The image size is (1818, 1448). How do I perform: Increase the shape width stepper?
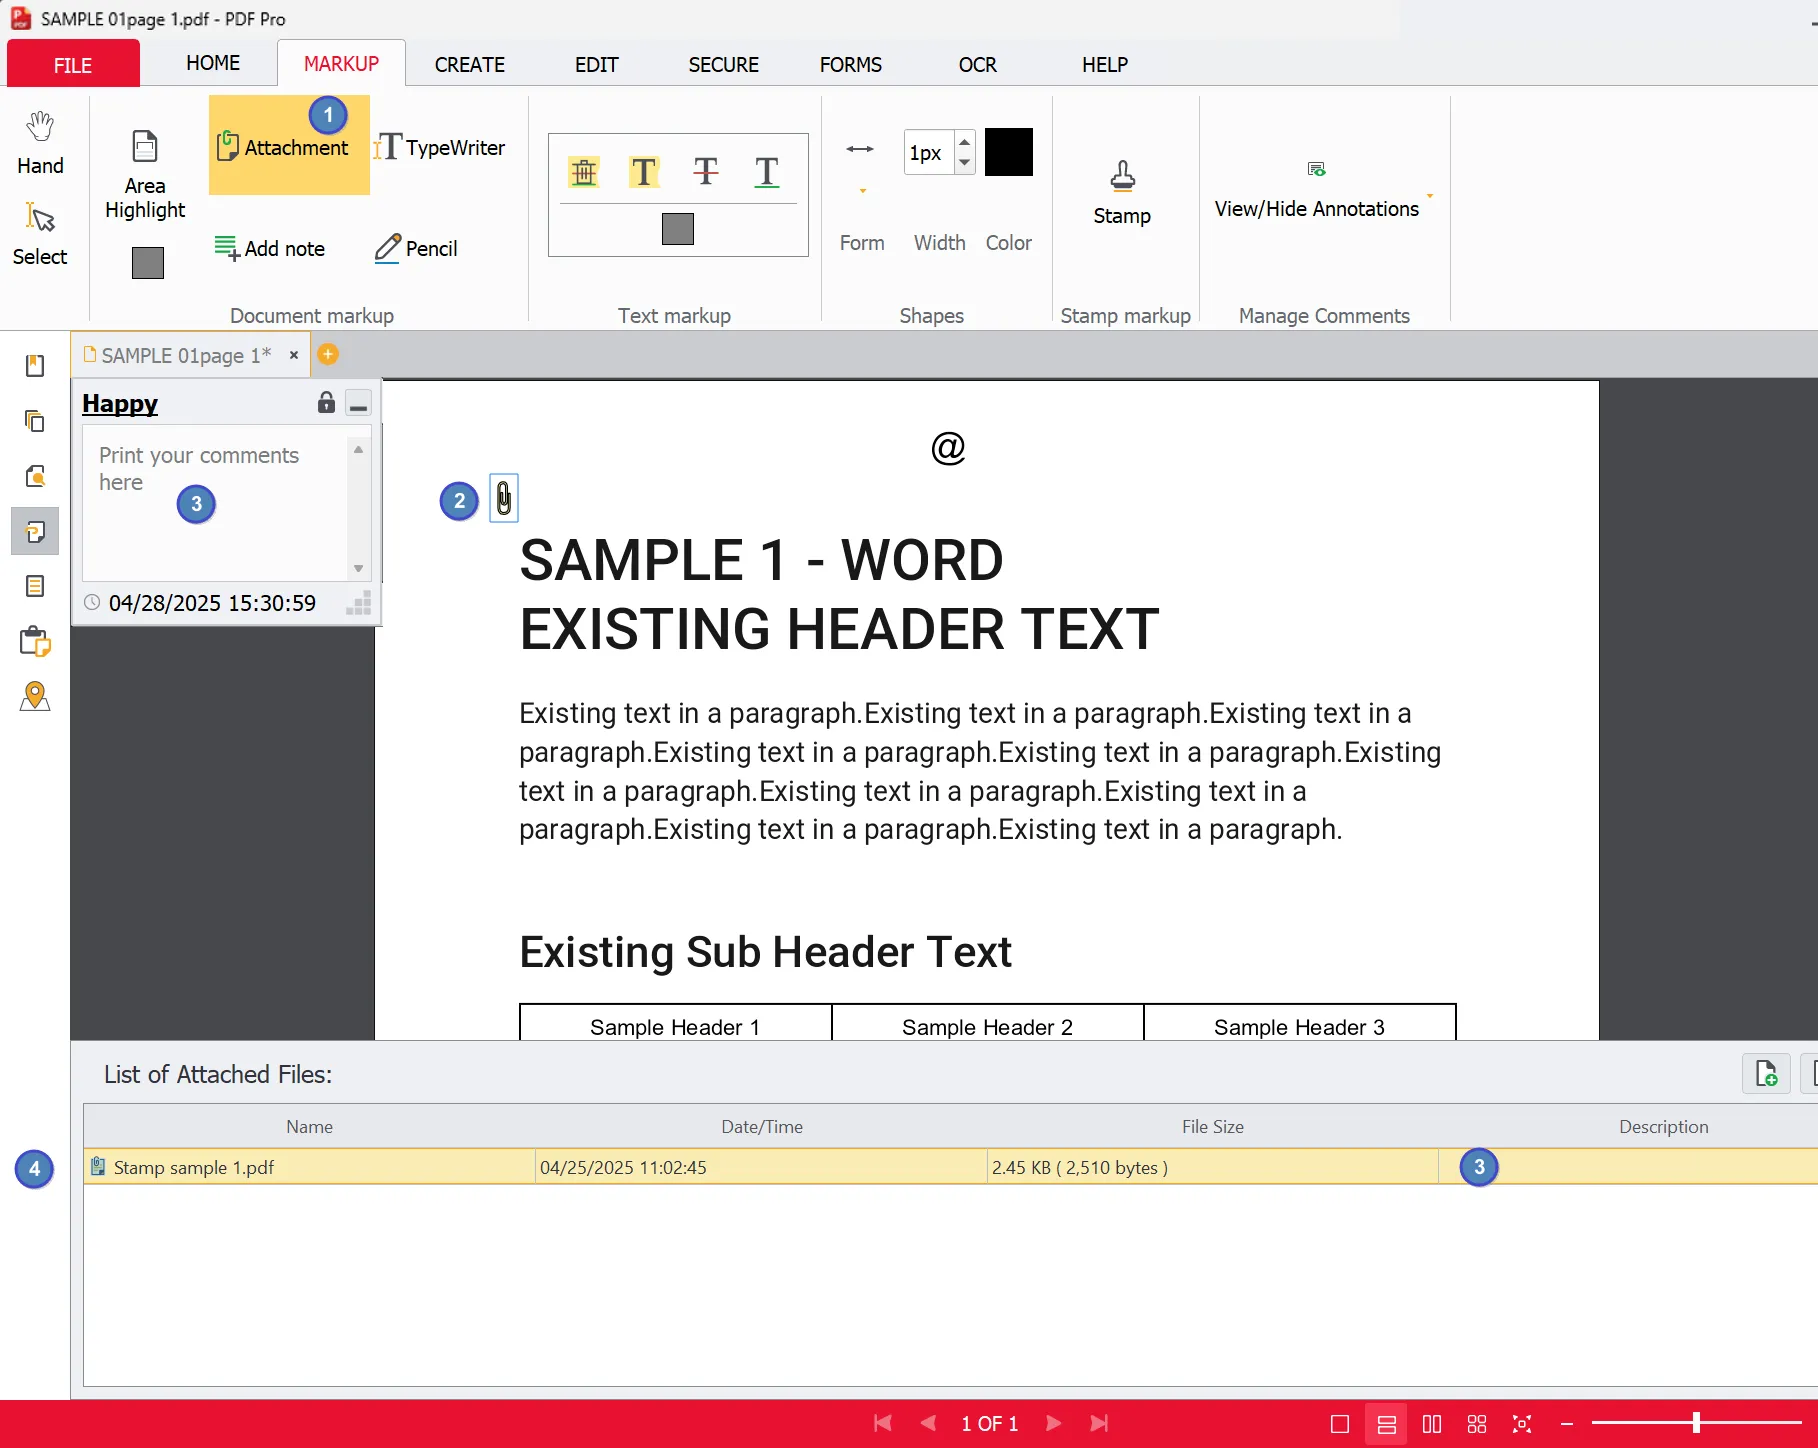tap(965, 141)
